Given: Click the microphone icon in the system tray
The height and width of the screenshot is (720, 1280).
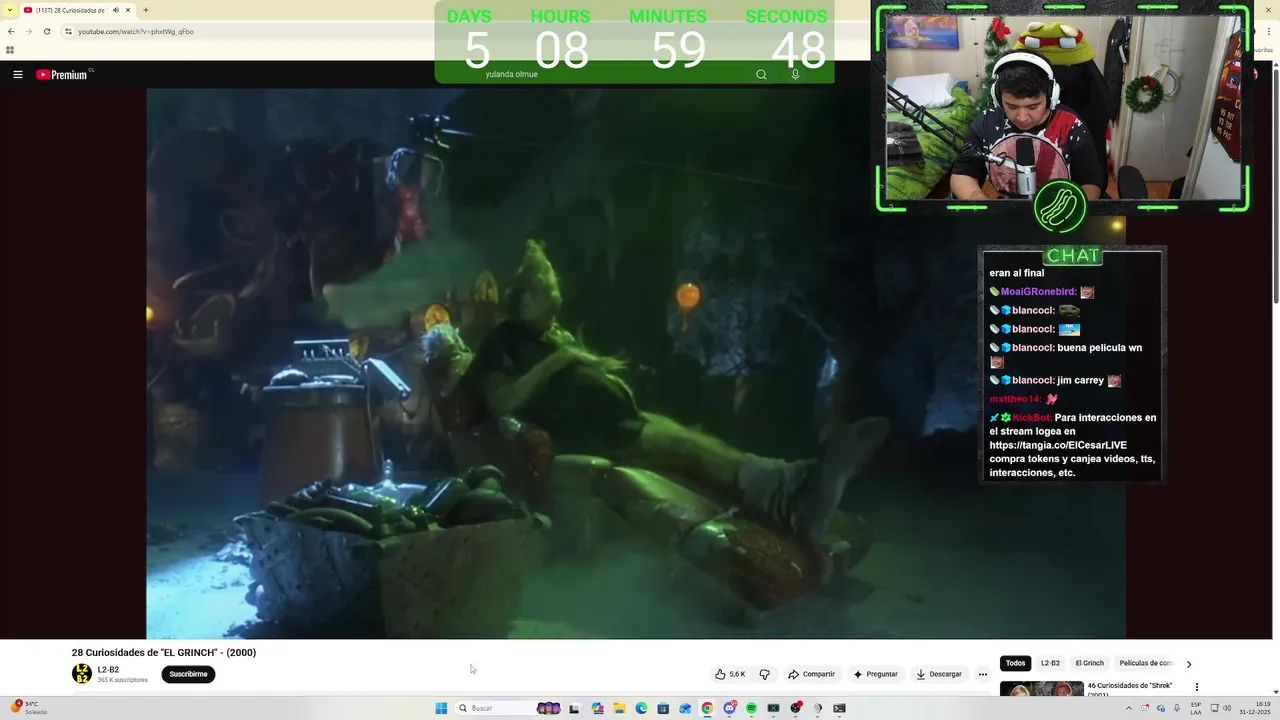Looking at the screenshot, I should tap(1177, 708).
